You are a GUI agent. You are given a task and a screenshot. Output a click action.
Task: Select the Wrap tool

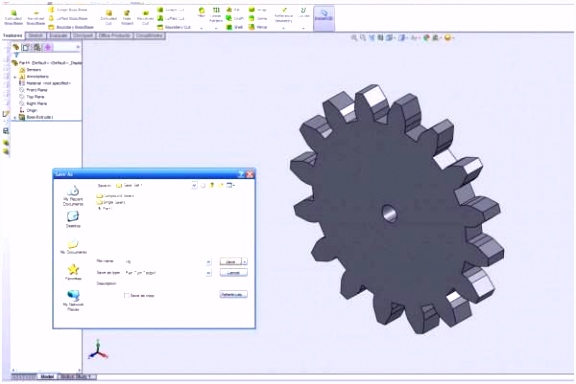pyautogui.click(x=257, y=10)
